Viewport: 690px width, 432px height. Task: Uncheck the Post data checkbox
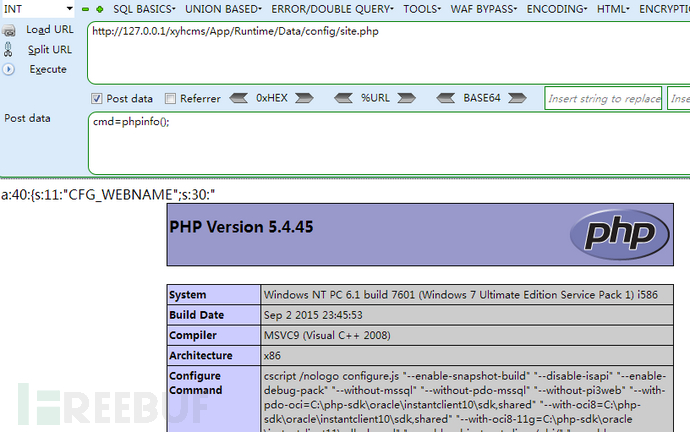96,99
